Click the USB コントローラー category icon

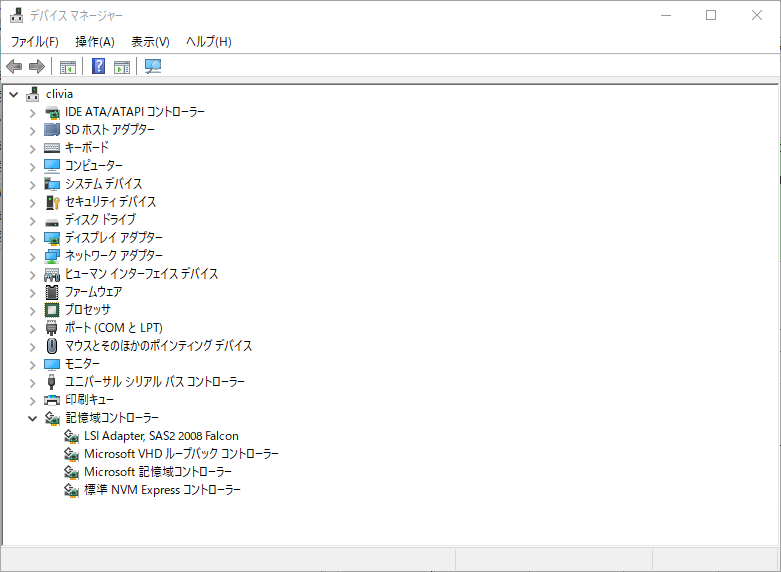[x=51, y=382]
